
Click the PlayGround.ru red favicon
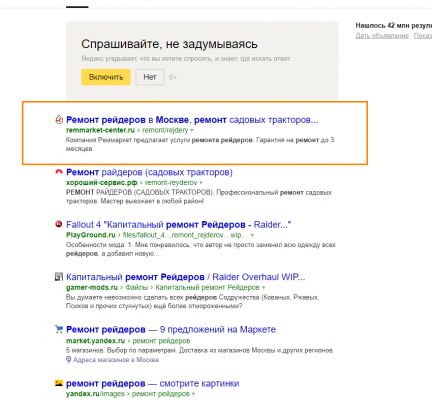click(59, 224)
